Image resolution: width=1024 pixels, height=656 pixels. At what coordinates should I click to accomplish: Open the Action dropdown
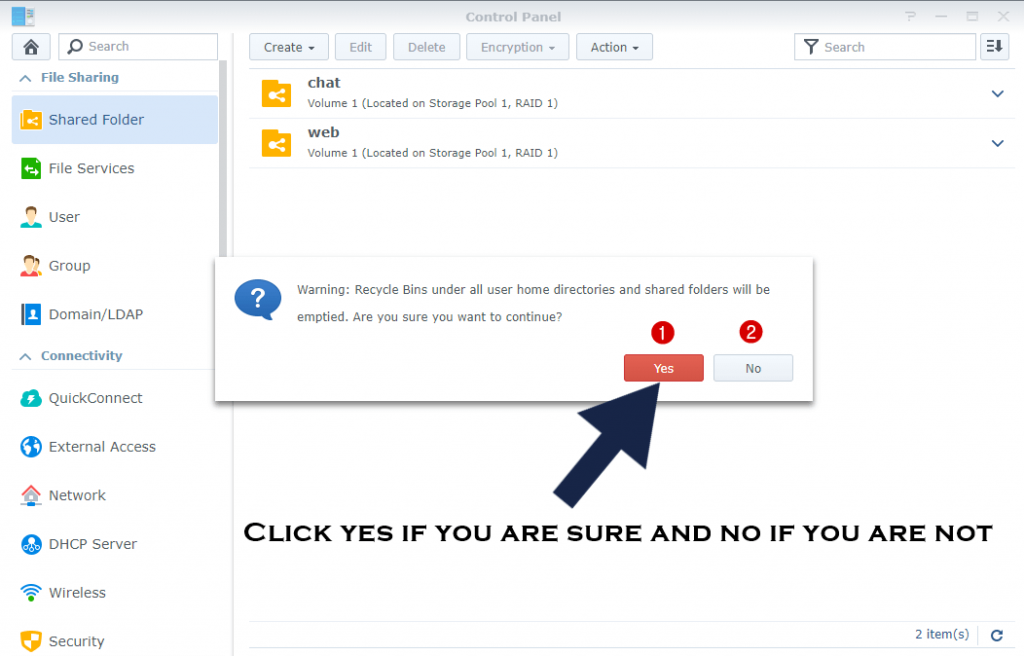(614, 46)
